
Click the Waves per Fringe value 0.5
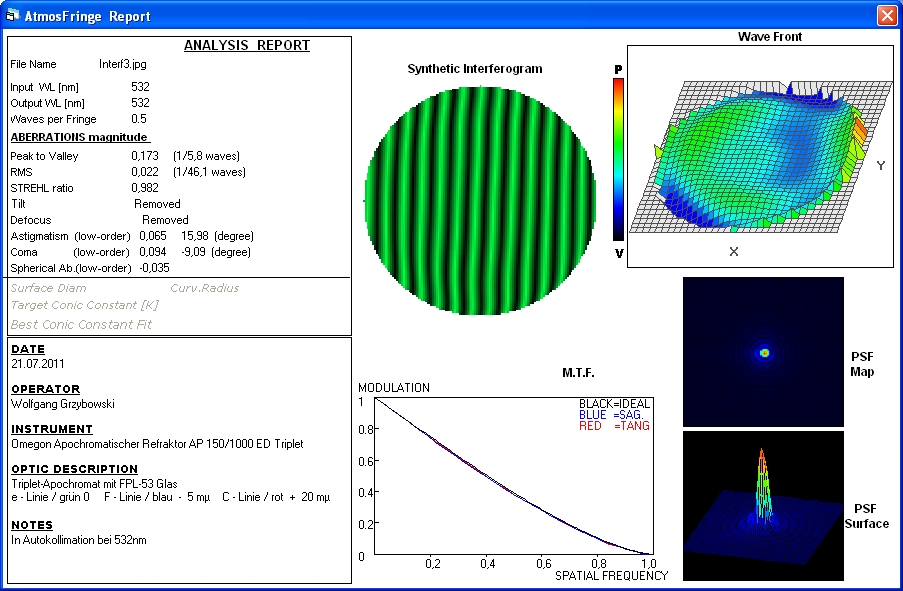pyautogui.click(x=140, y=119)
